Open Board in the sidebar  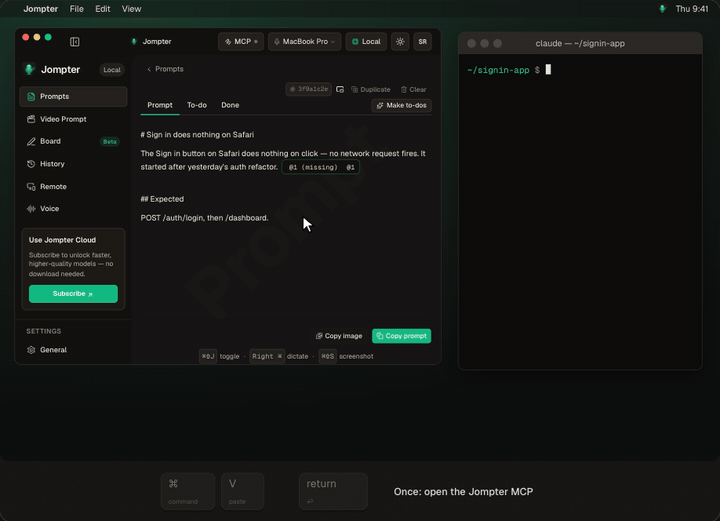coord(73,141)
